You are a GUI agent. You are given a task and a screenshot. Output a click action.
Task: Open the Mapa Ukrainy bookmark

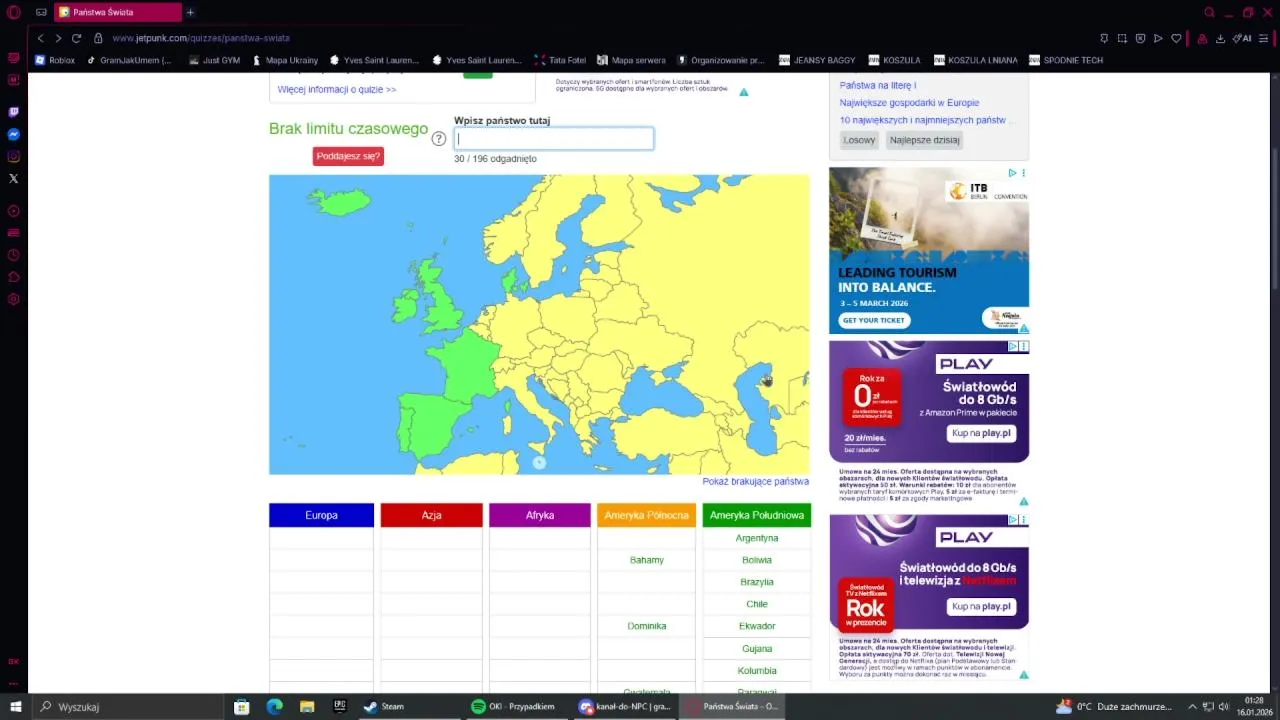(285, 60)
